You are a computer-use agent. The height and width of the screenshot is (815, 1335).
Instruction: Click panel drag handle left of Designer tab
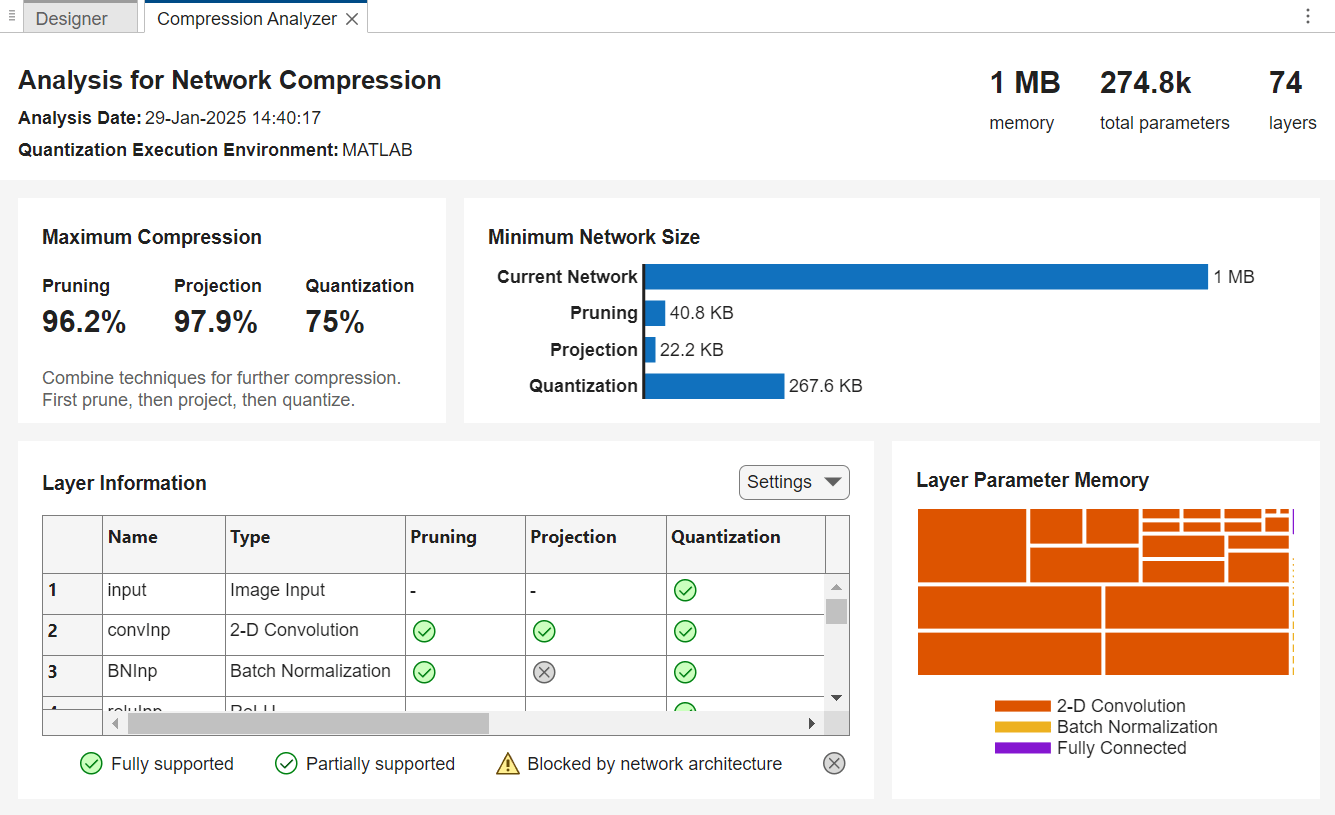11,16
